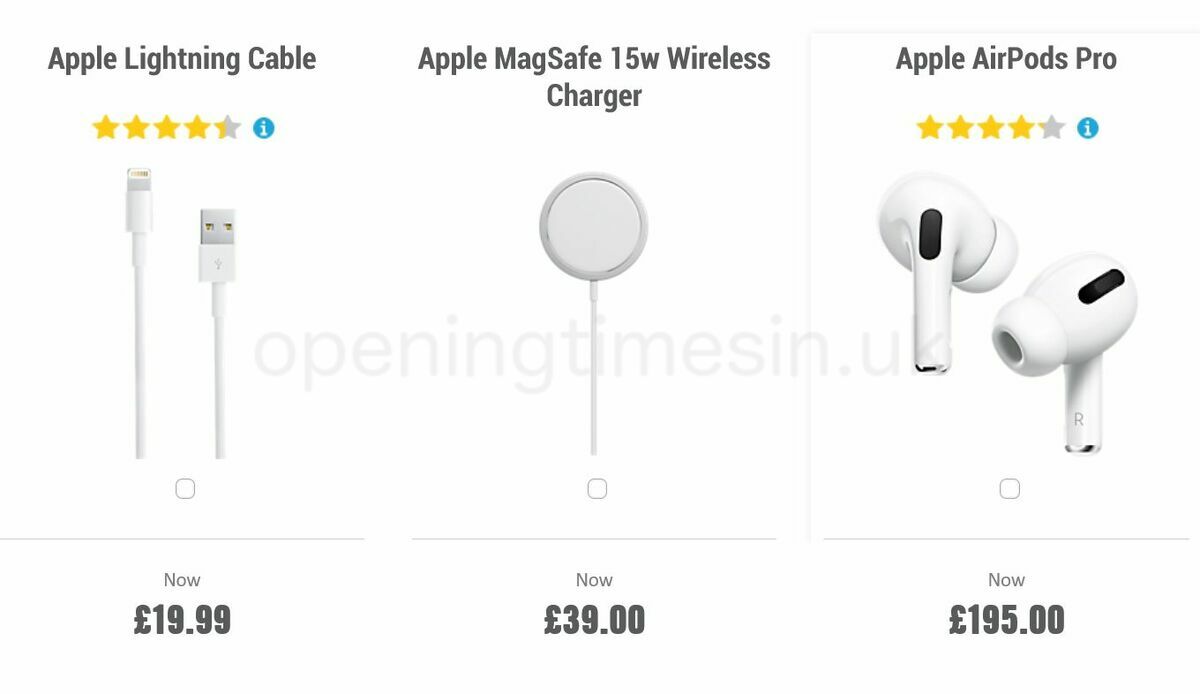Viewport: 1200px width, 694px height.
Task: Click the first star on Lightning Cable rating
Action: 107,126
